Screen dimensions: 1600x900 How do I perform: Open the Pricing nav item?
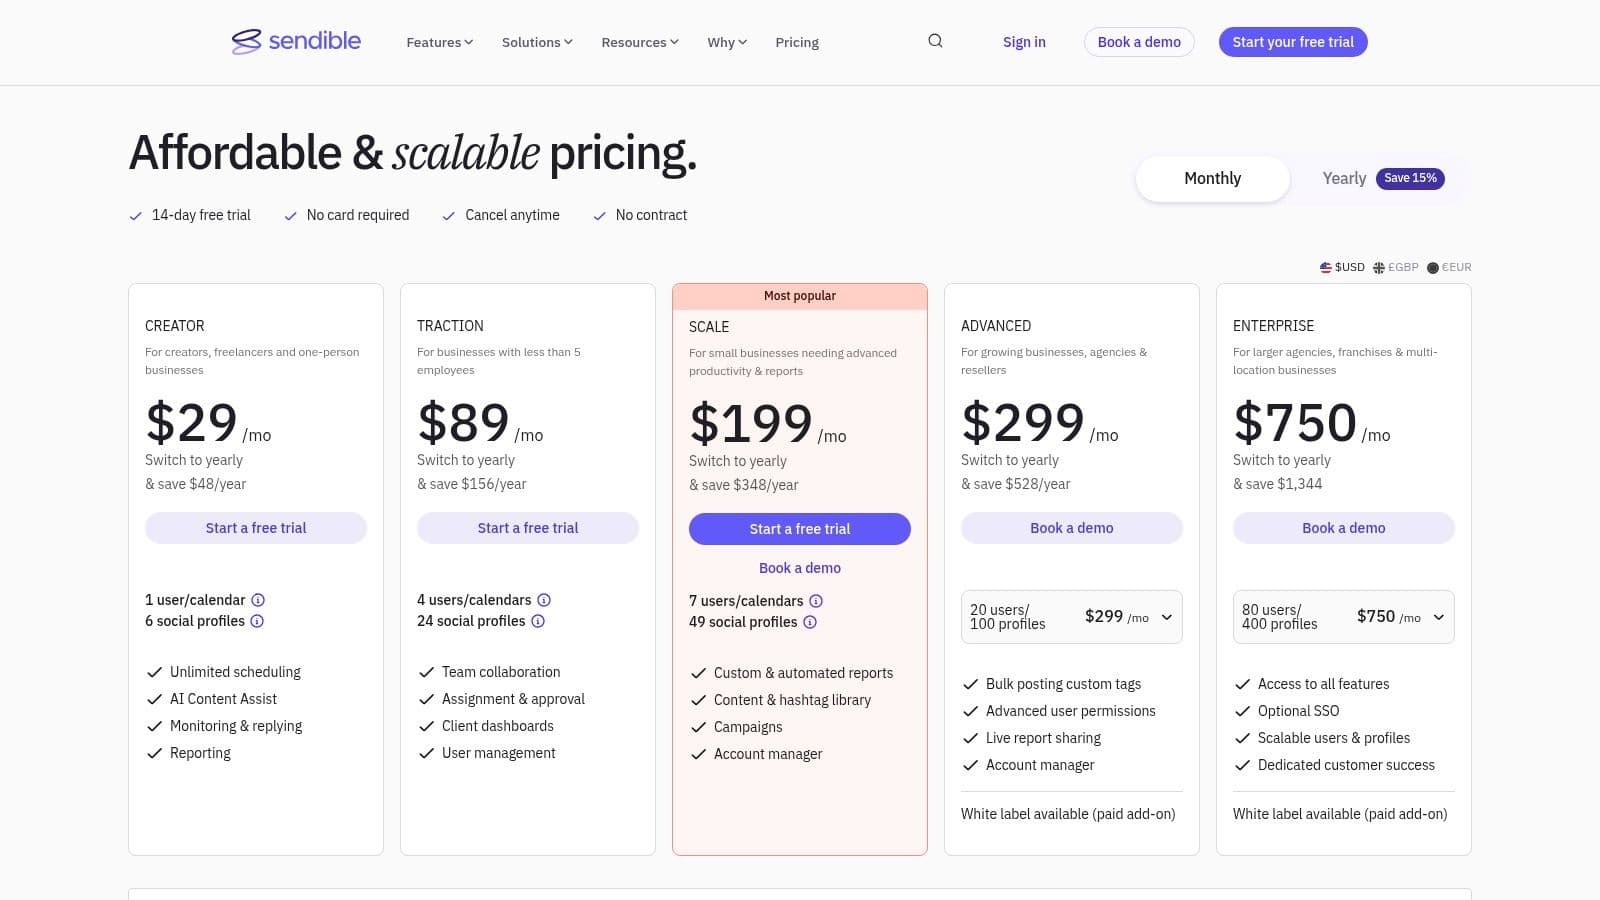tap(797, 42)
